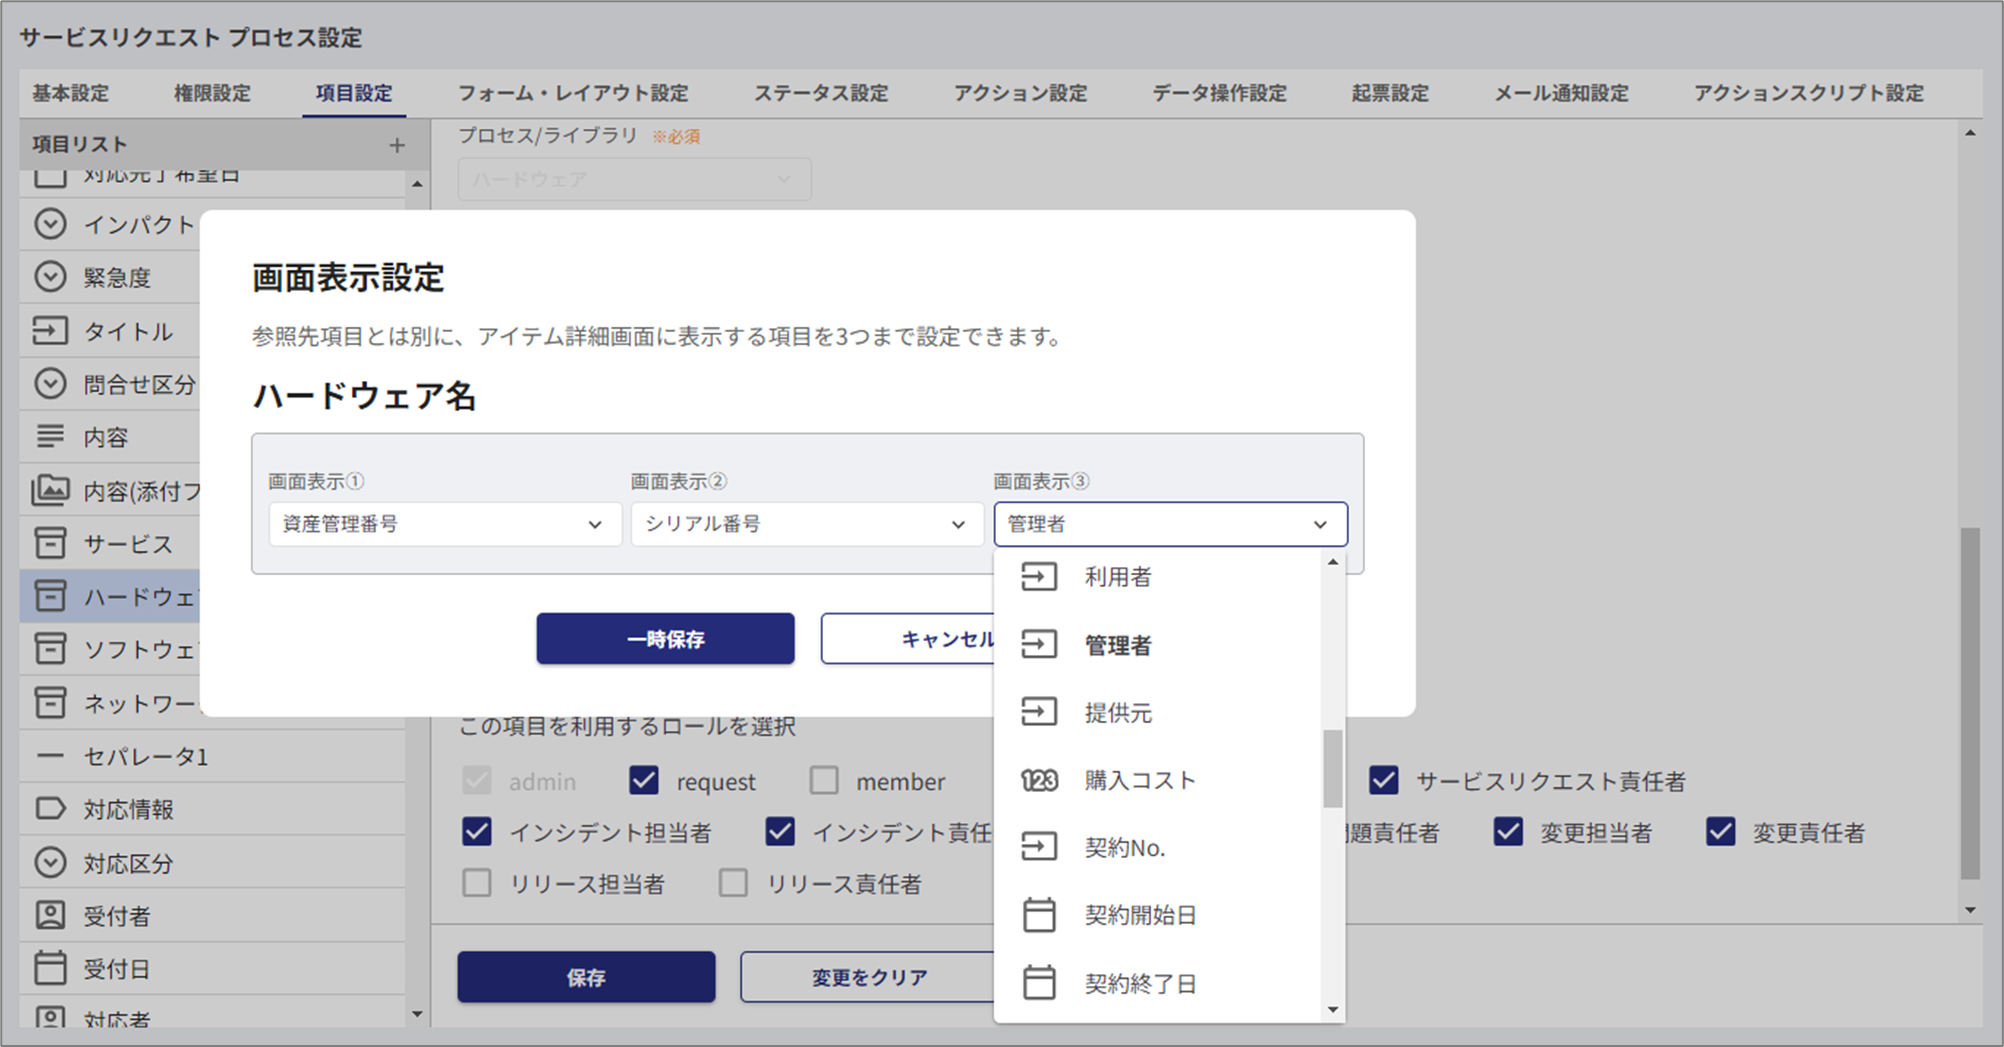The image size is (2004, 1047).
Task: Click the 問合せ区分 item icon
Action: (x=50, y=384)
